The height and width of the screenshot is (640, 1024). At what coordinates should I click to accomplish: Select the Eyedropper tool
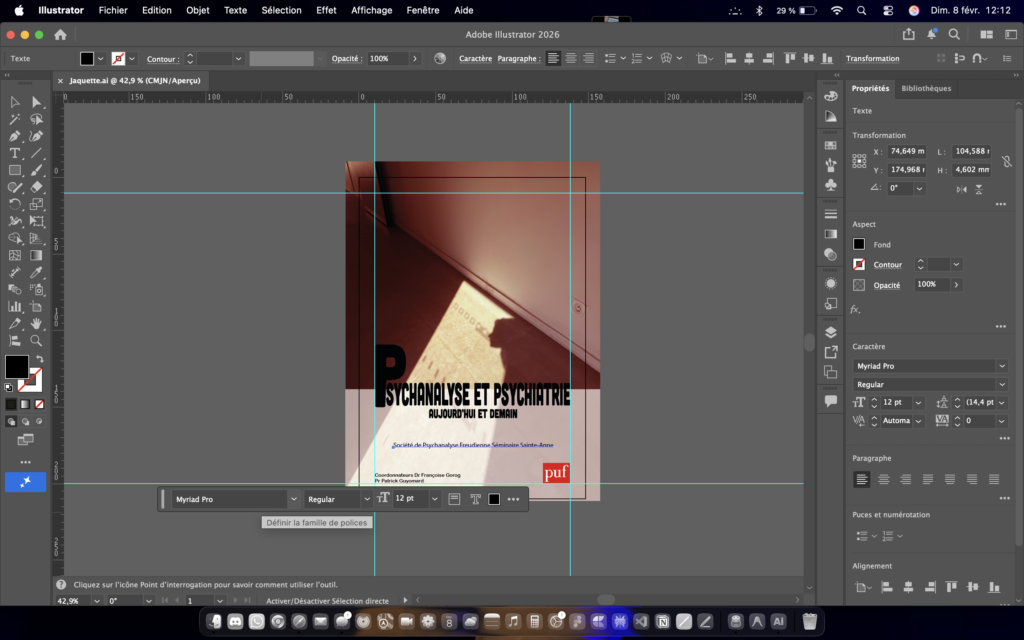tap(37, 272)
